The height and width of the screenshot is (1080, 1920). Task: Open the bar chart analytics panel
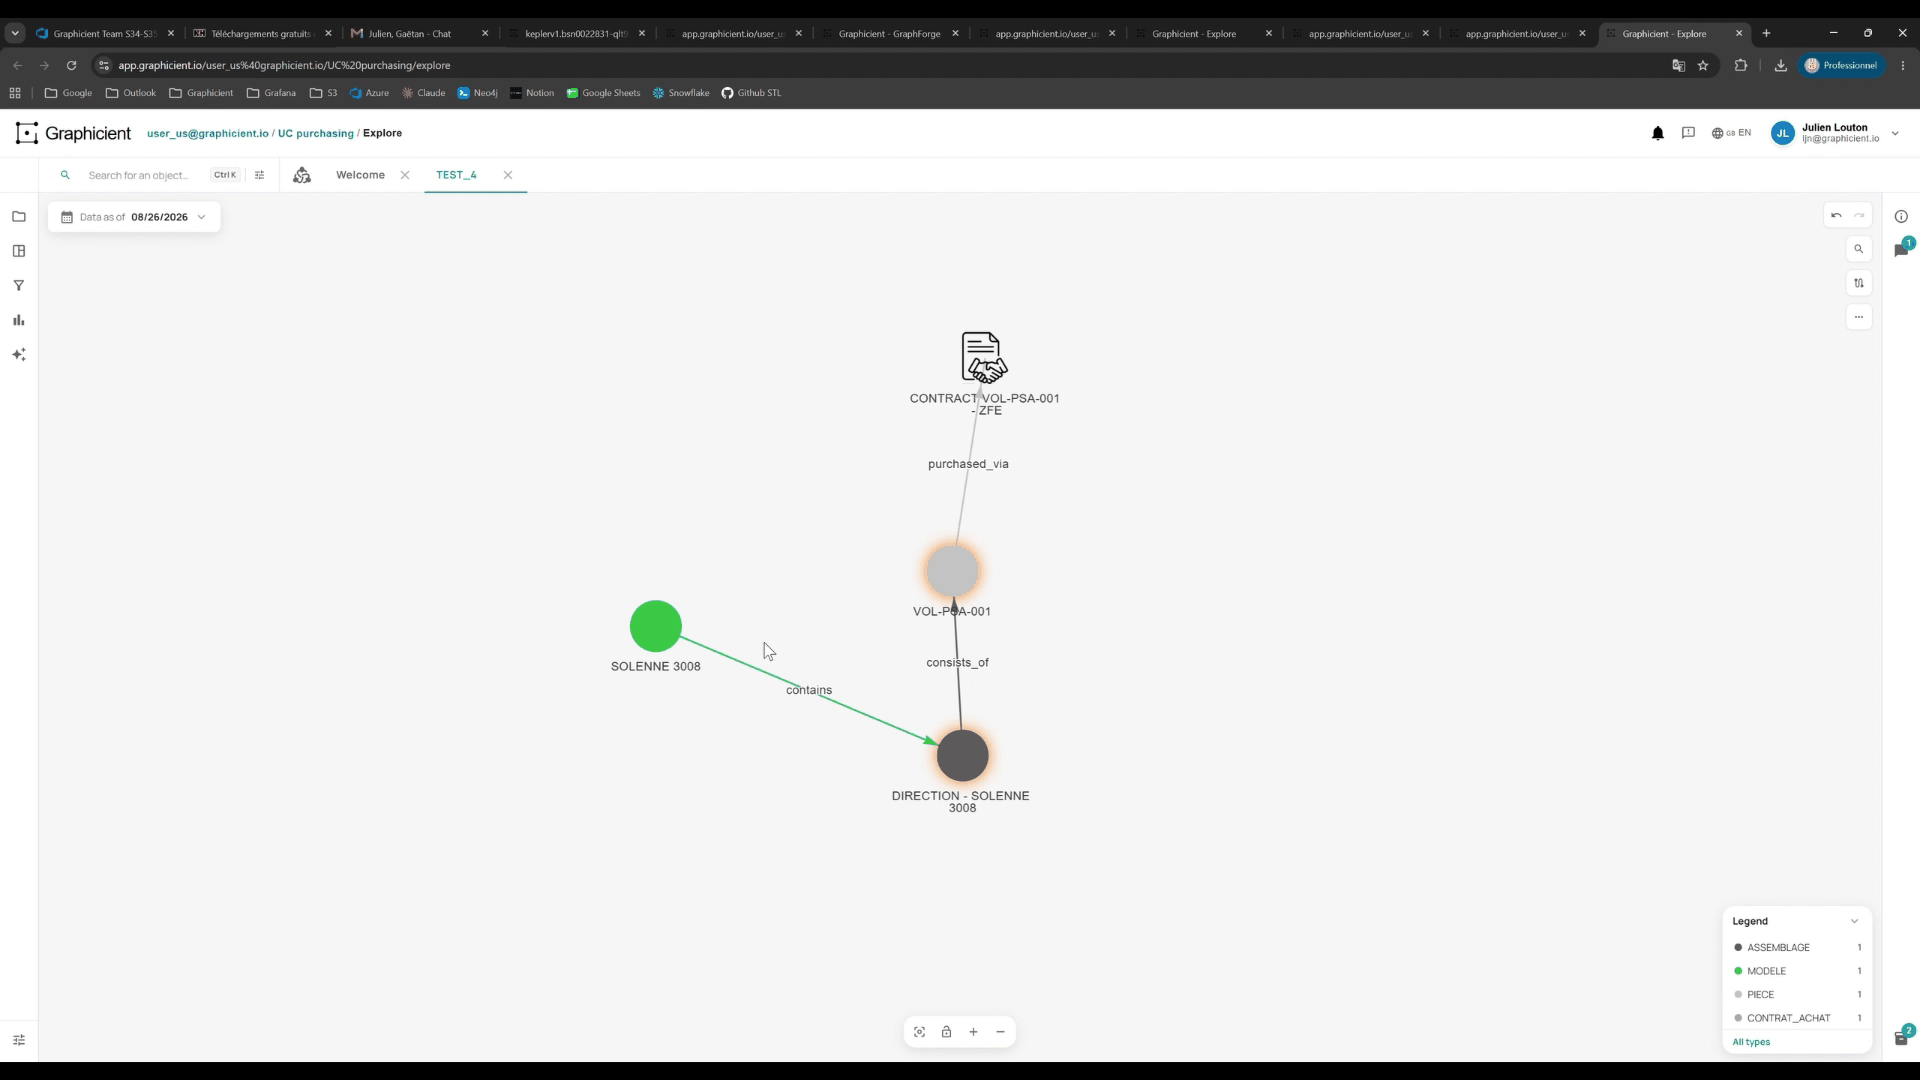point(19,320)
